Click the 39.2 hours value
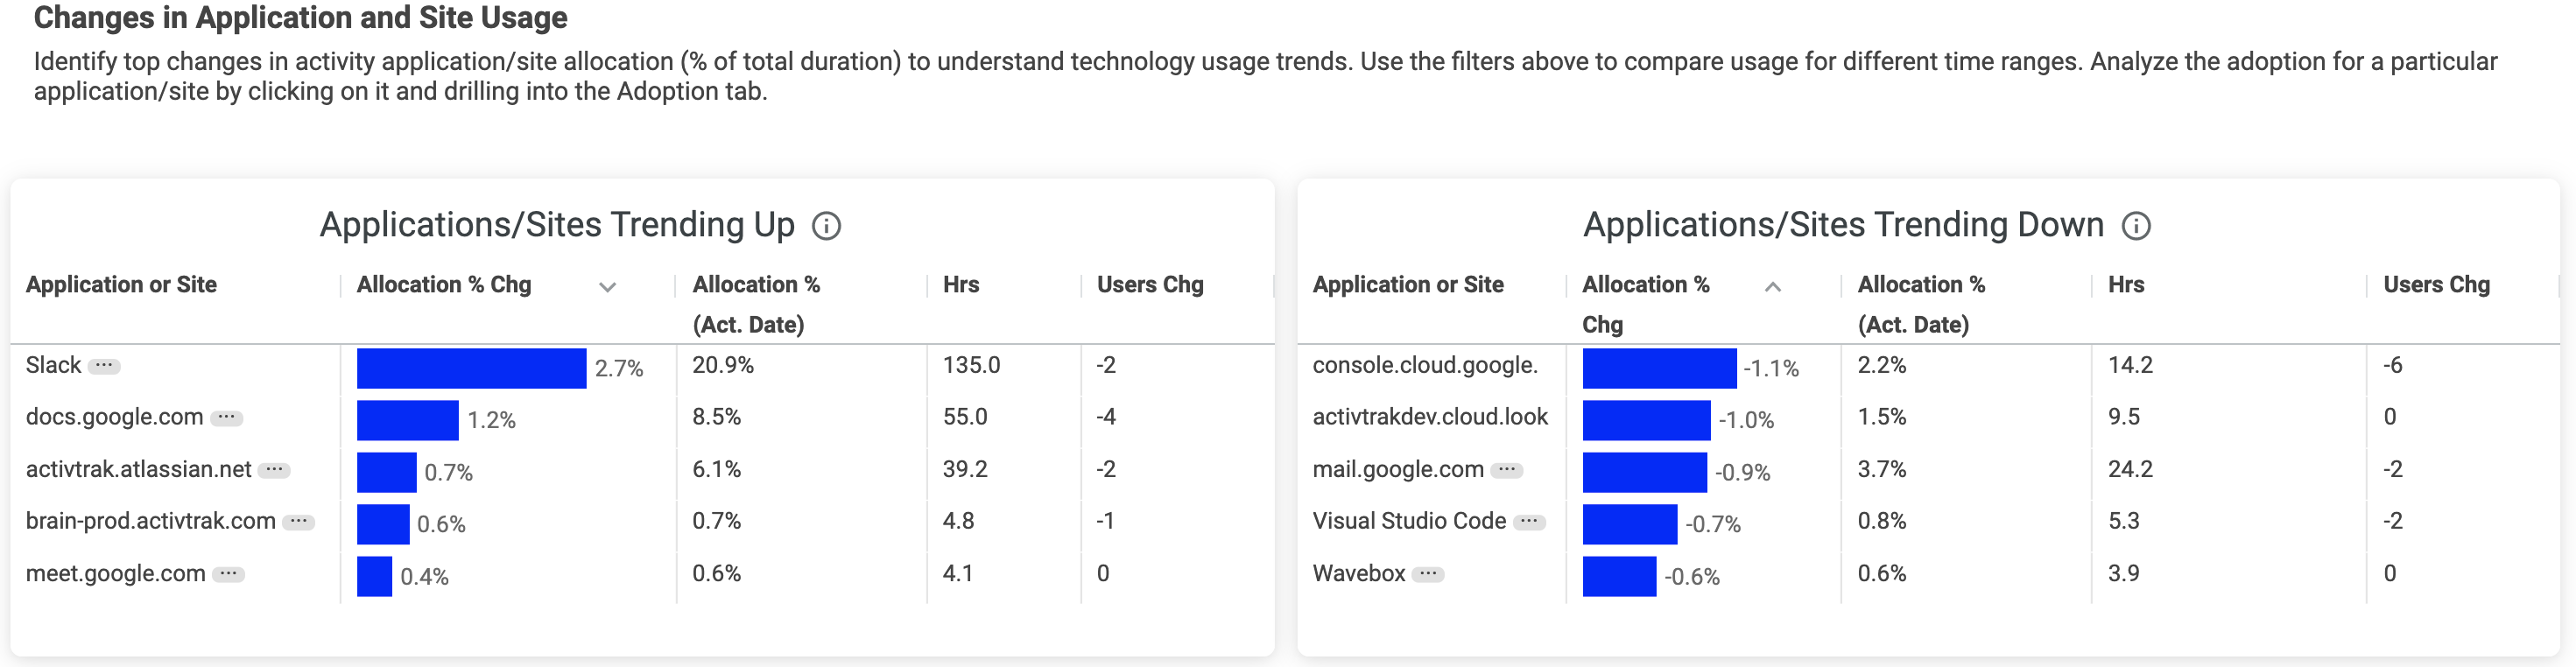The height and width of the screenshot is (667, 2576). click(965, 469)
